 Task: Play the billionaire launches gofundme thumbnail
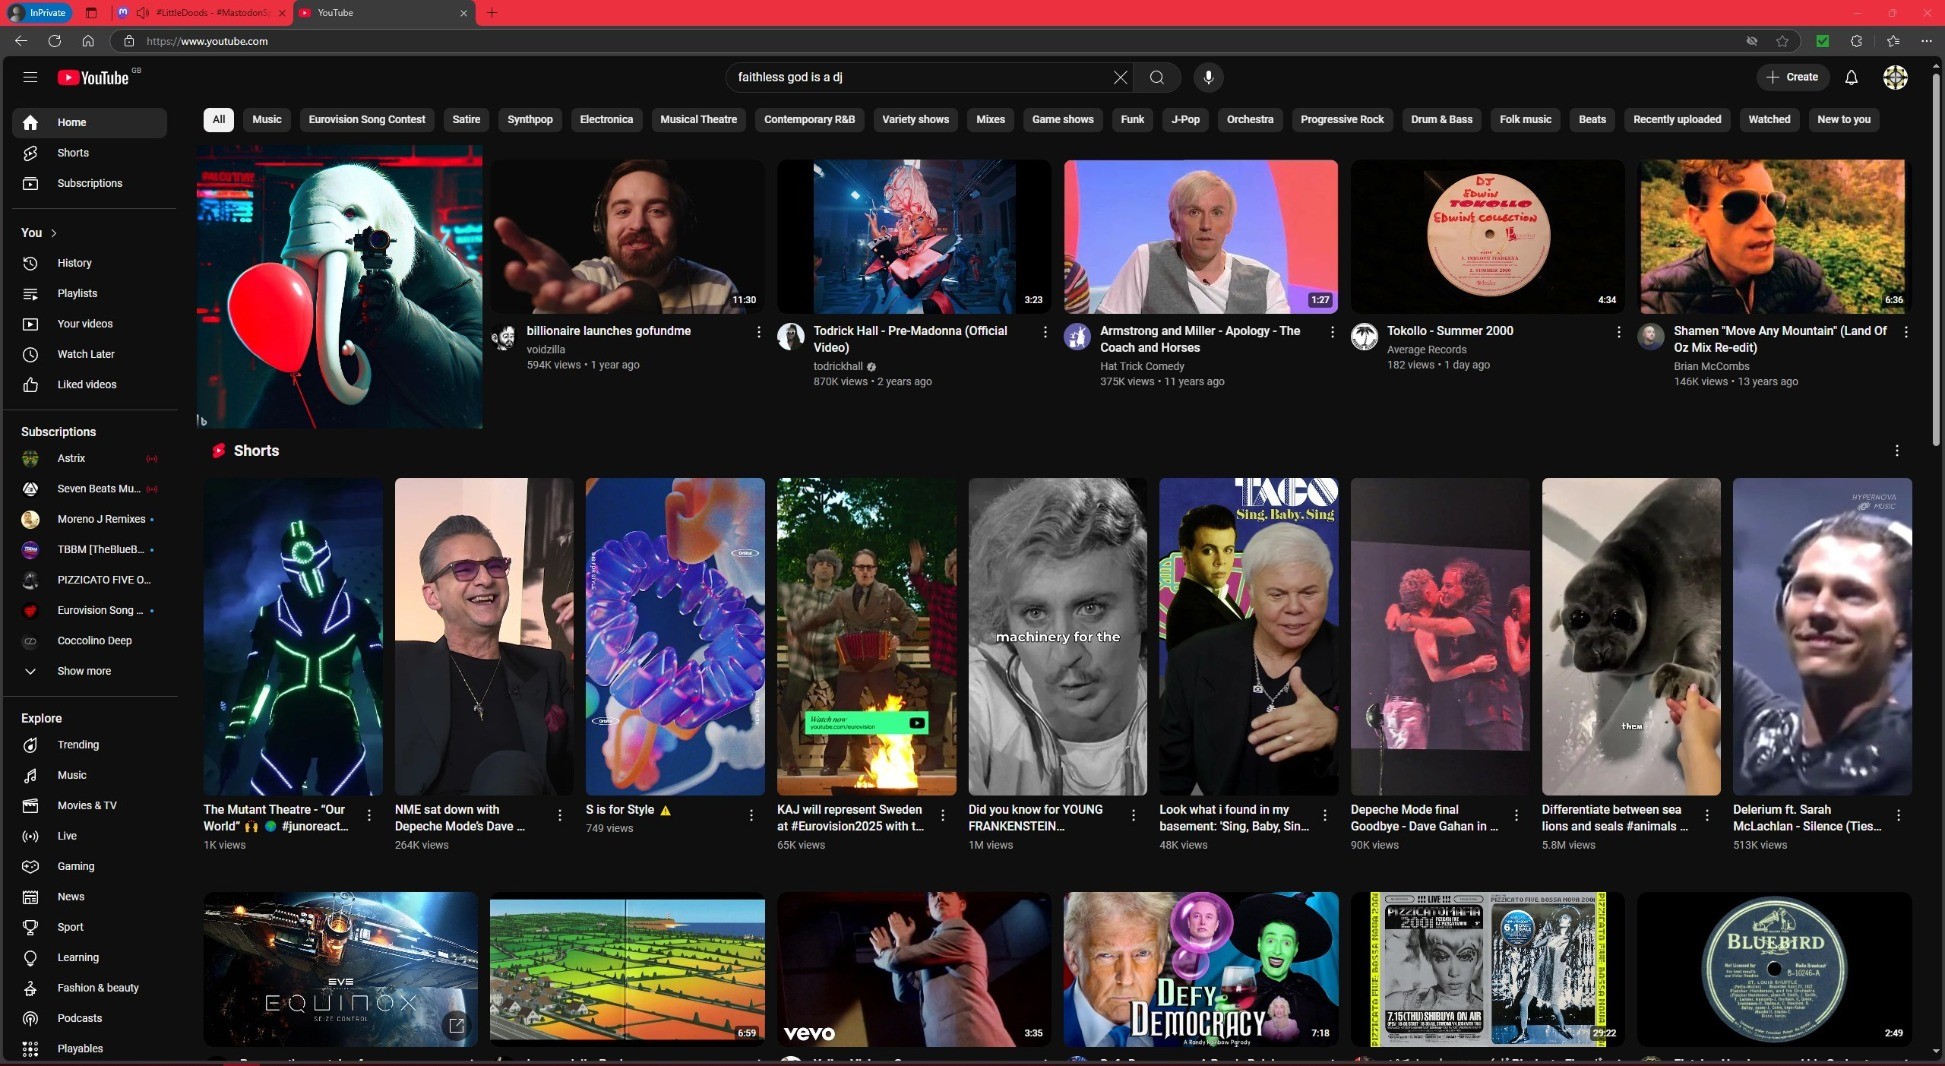[627, 237]
